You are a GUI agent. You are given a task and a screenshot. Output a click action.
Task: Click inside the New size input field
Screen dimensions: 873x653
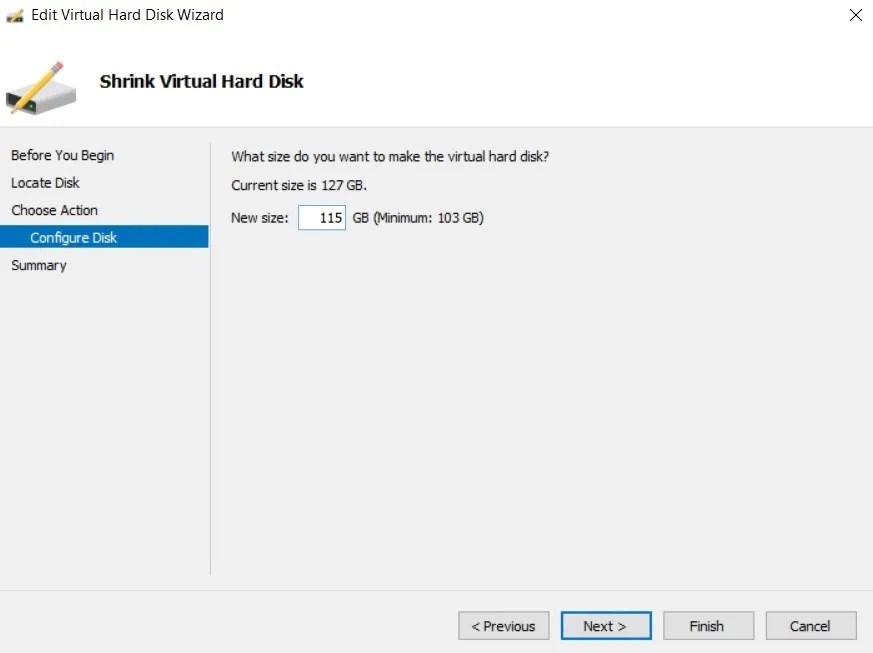321,217
